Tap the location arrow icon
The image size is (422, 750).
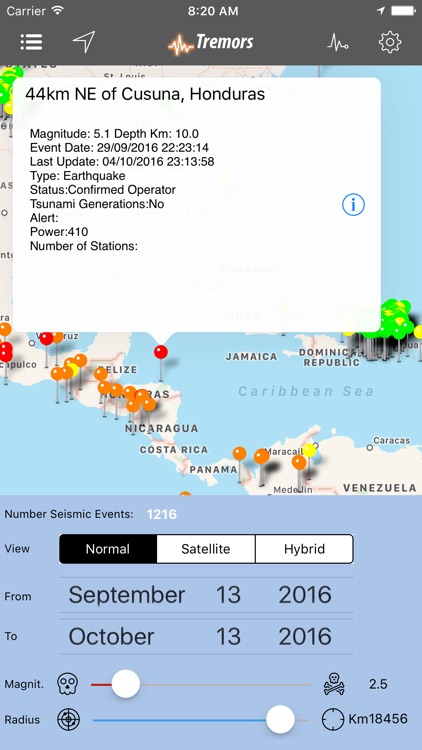[84, 42]
